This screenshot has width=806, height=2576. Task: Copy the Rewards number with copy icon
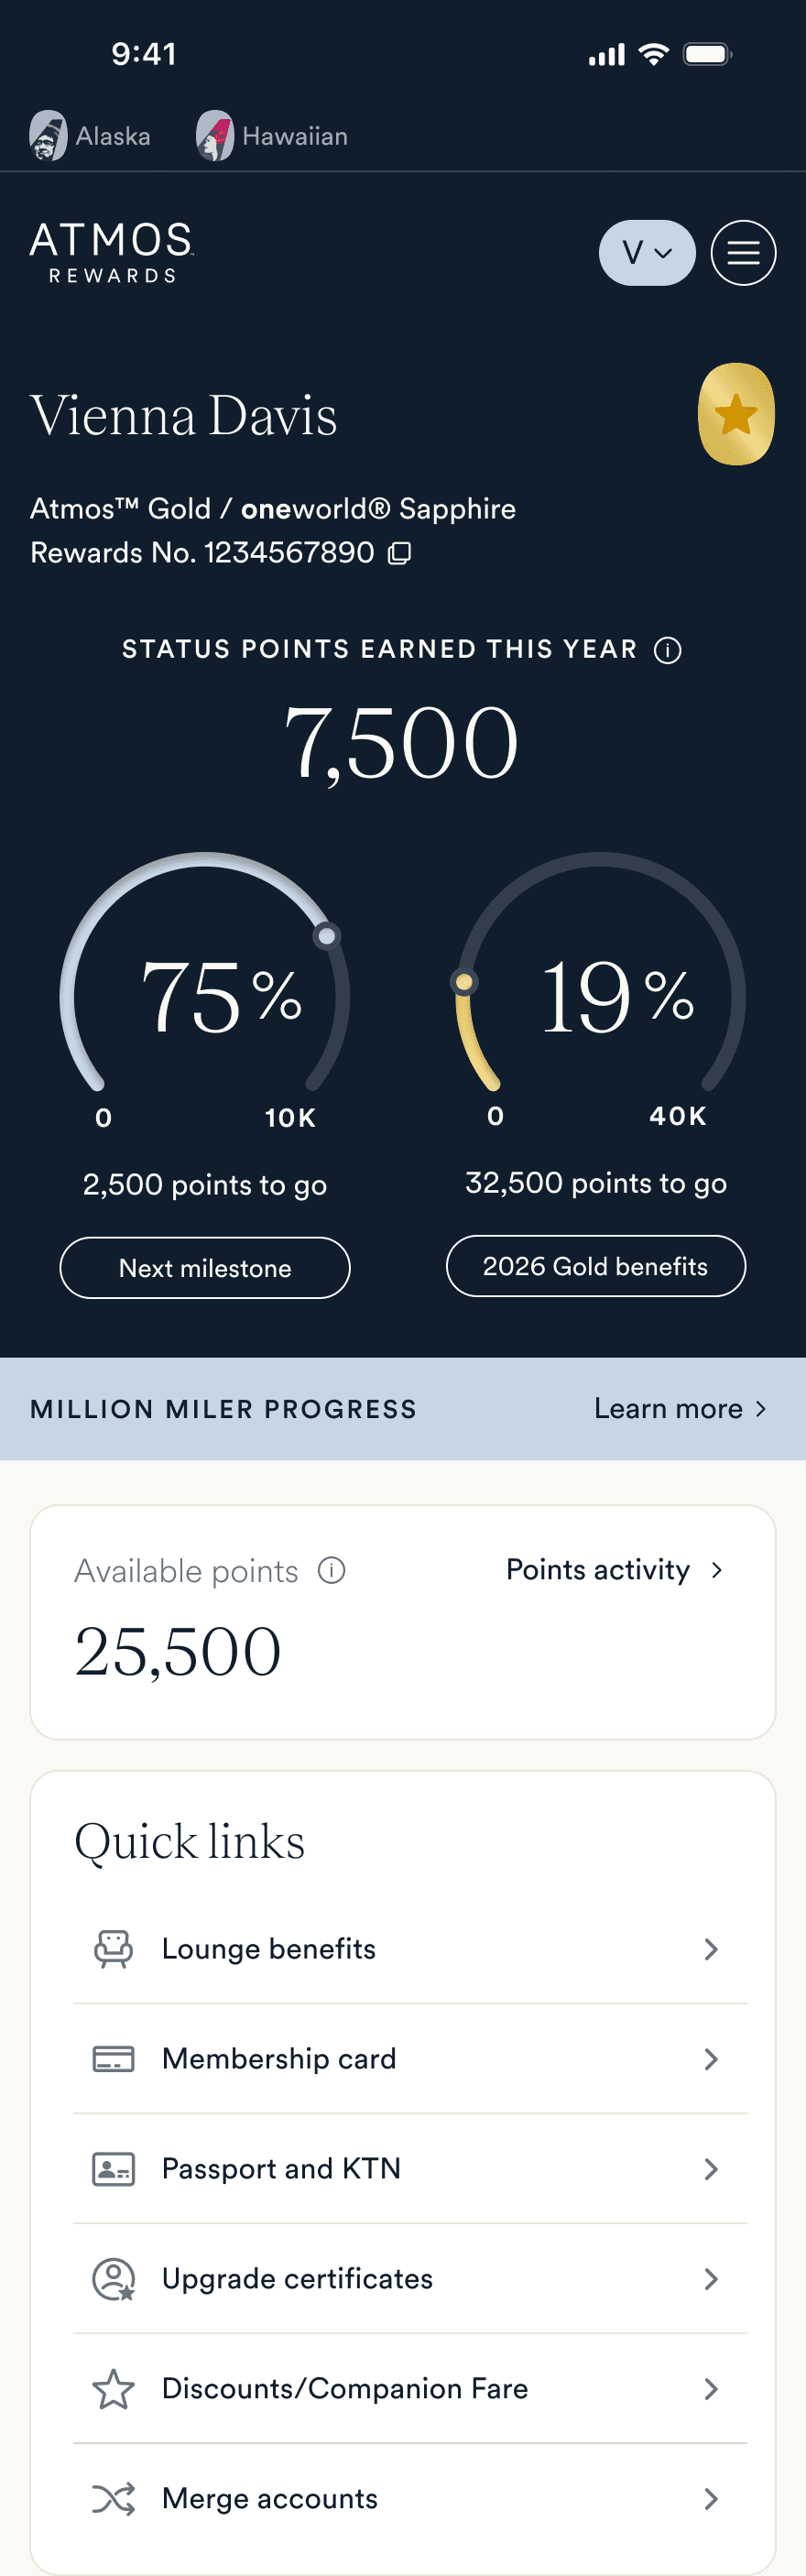pos(399,553)
